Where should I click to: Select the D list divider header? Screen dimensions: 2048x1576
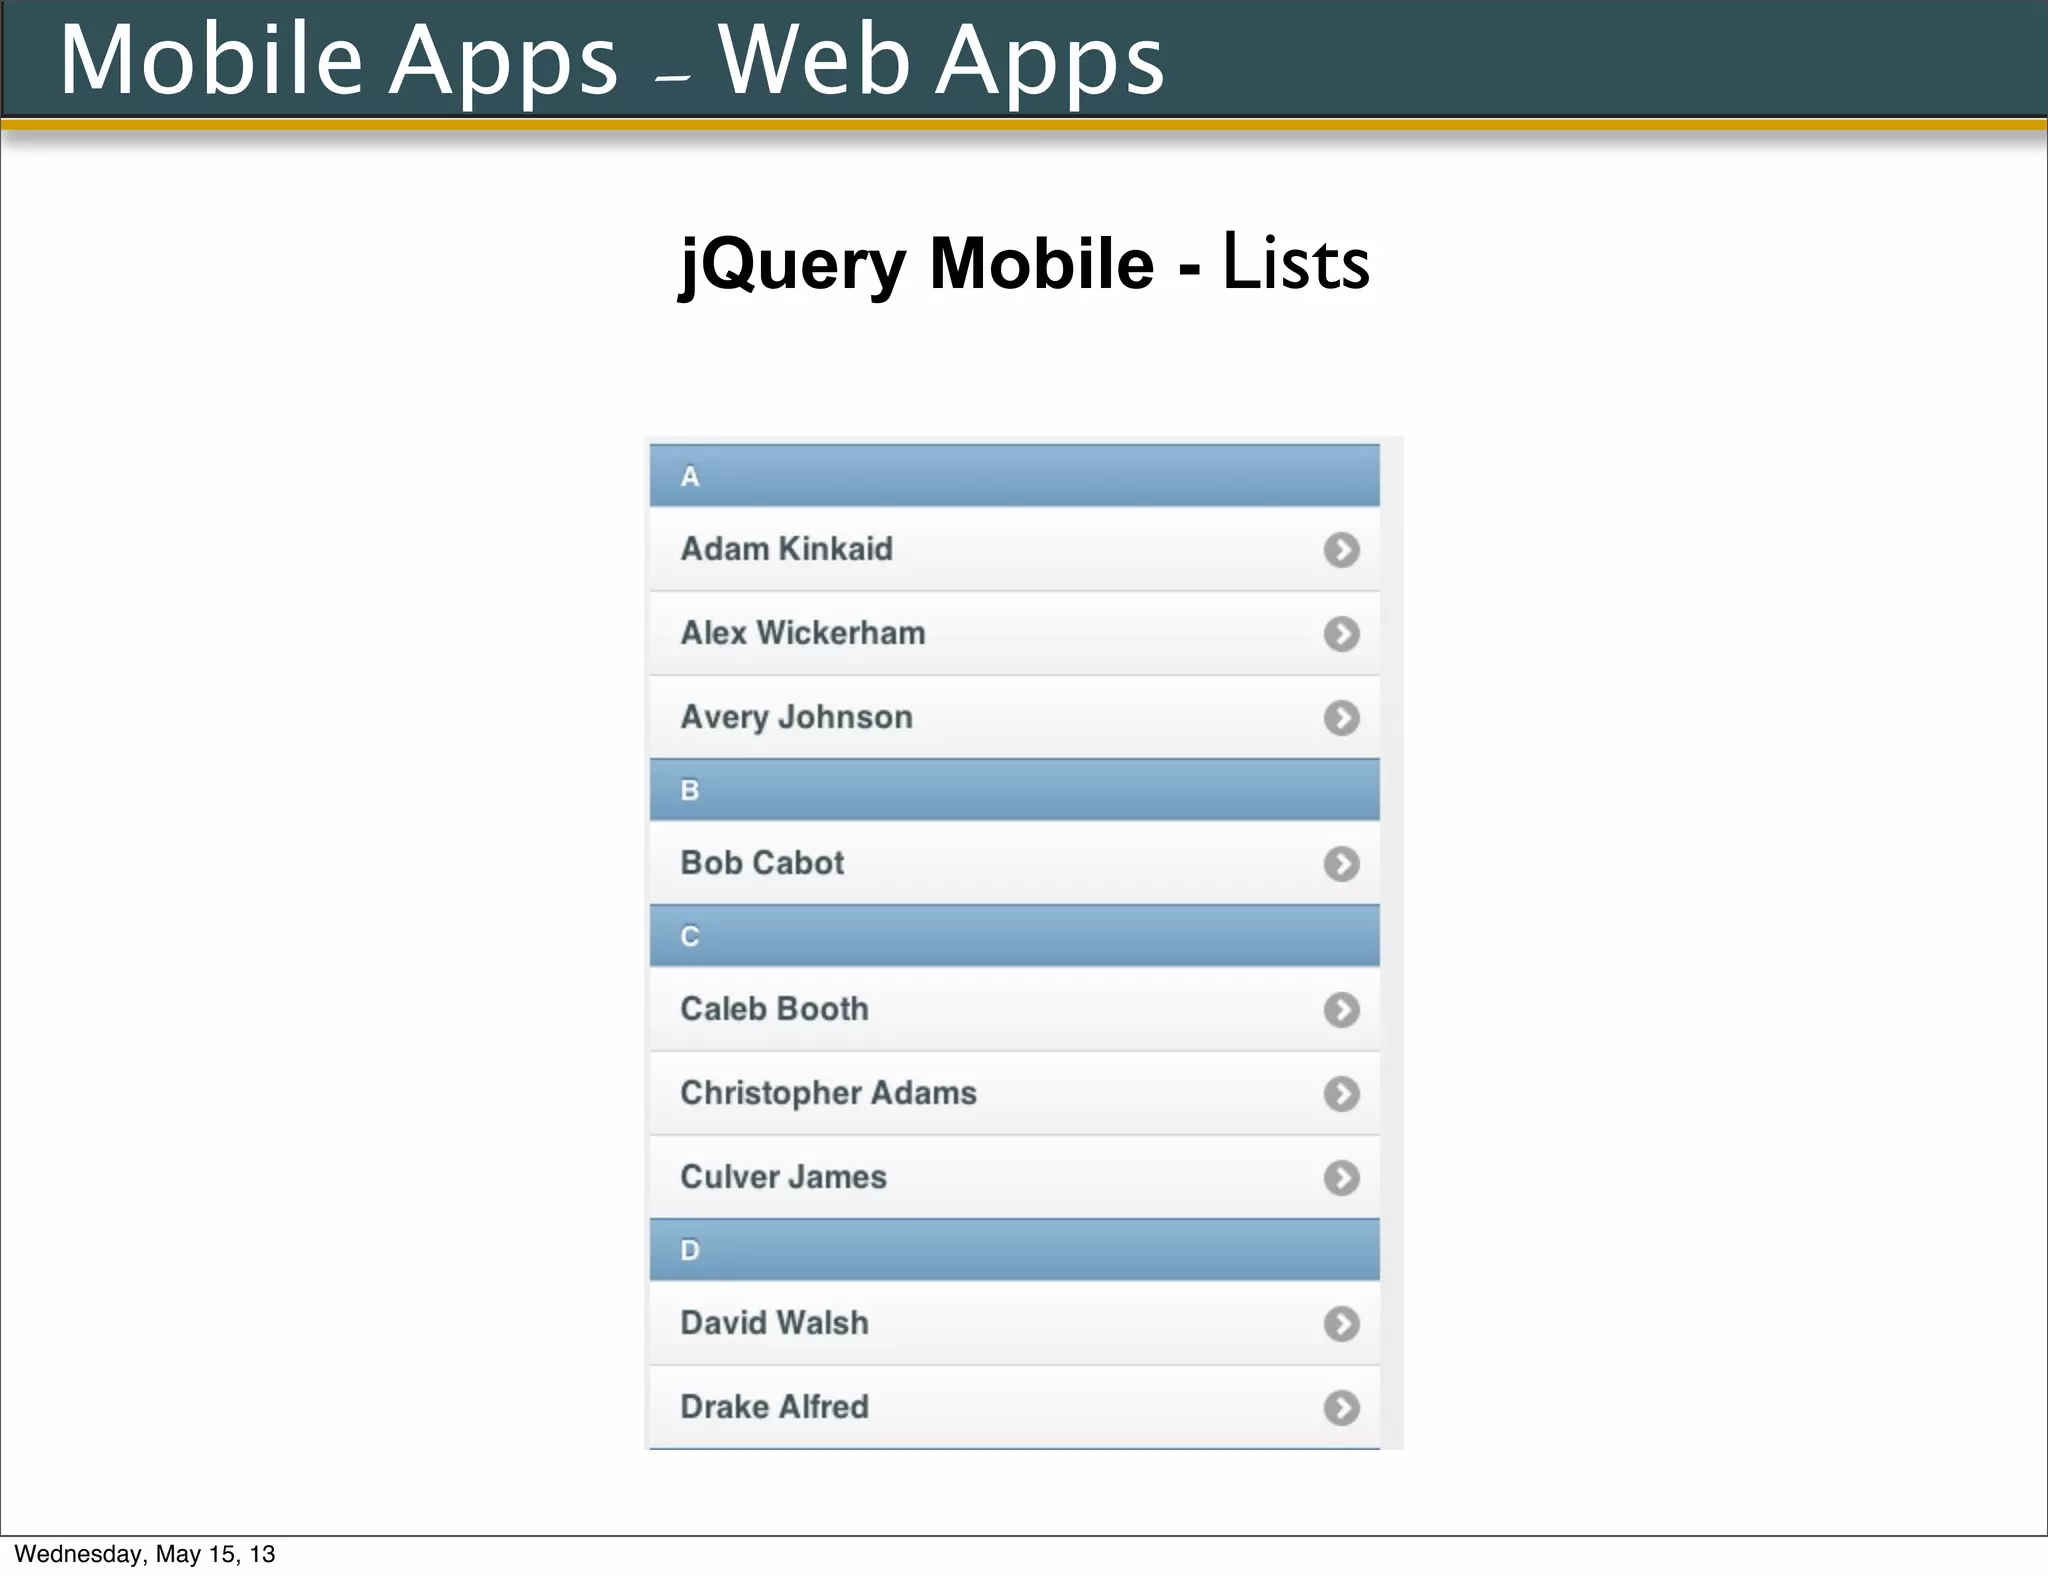[1014, 1250]
